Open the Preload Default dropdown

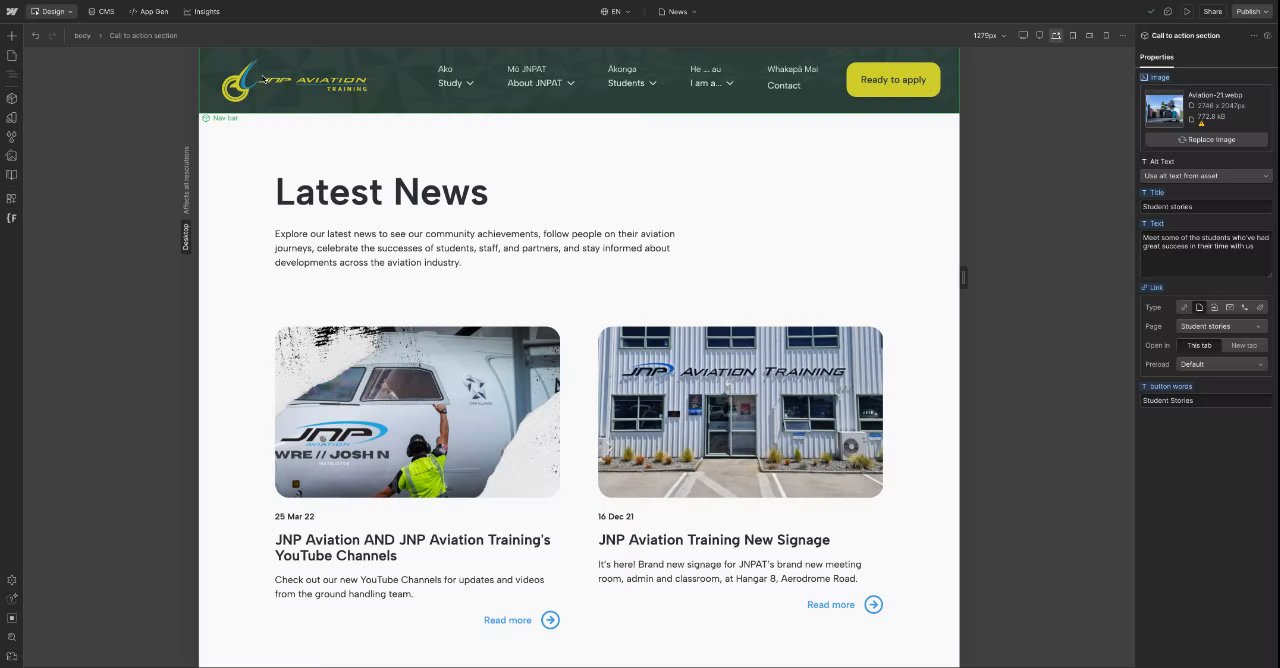tap(1222, 364)
